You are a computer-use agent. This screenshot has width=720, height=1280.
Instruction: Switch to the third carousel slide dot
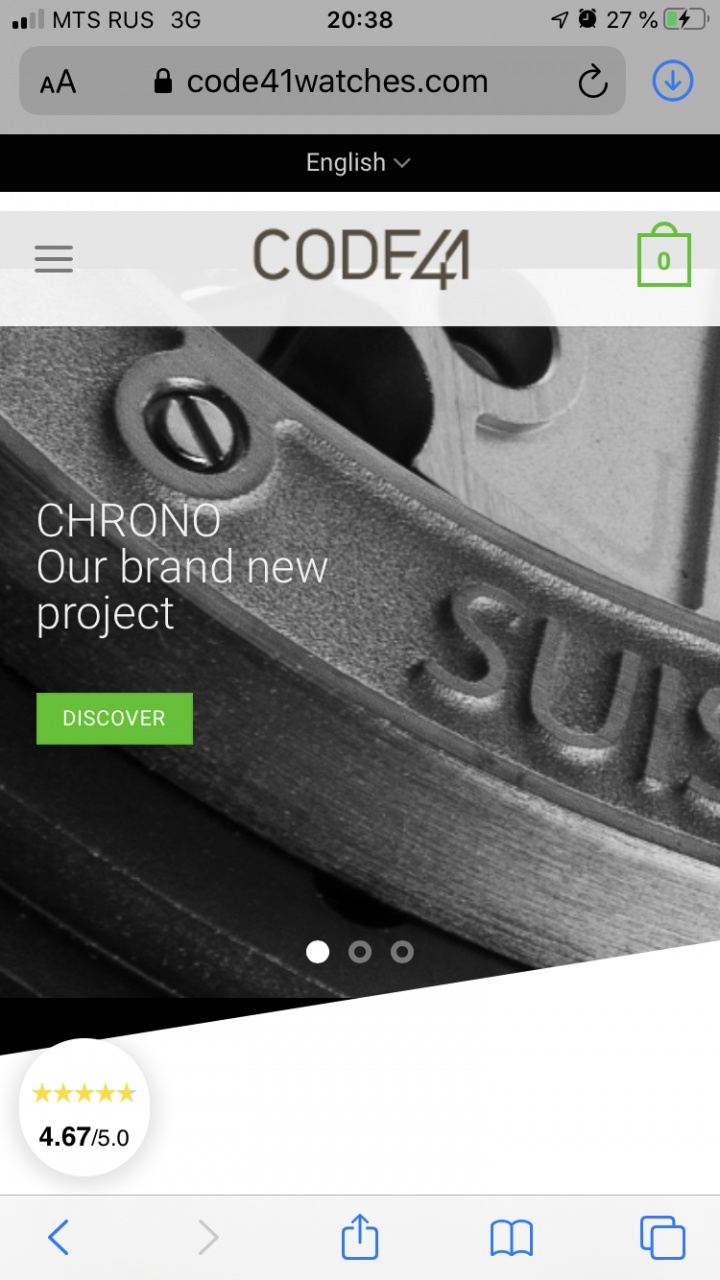(402, 951)
